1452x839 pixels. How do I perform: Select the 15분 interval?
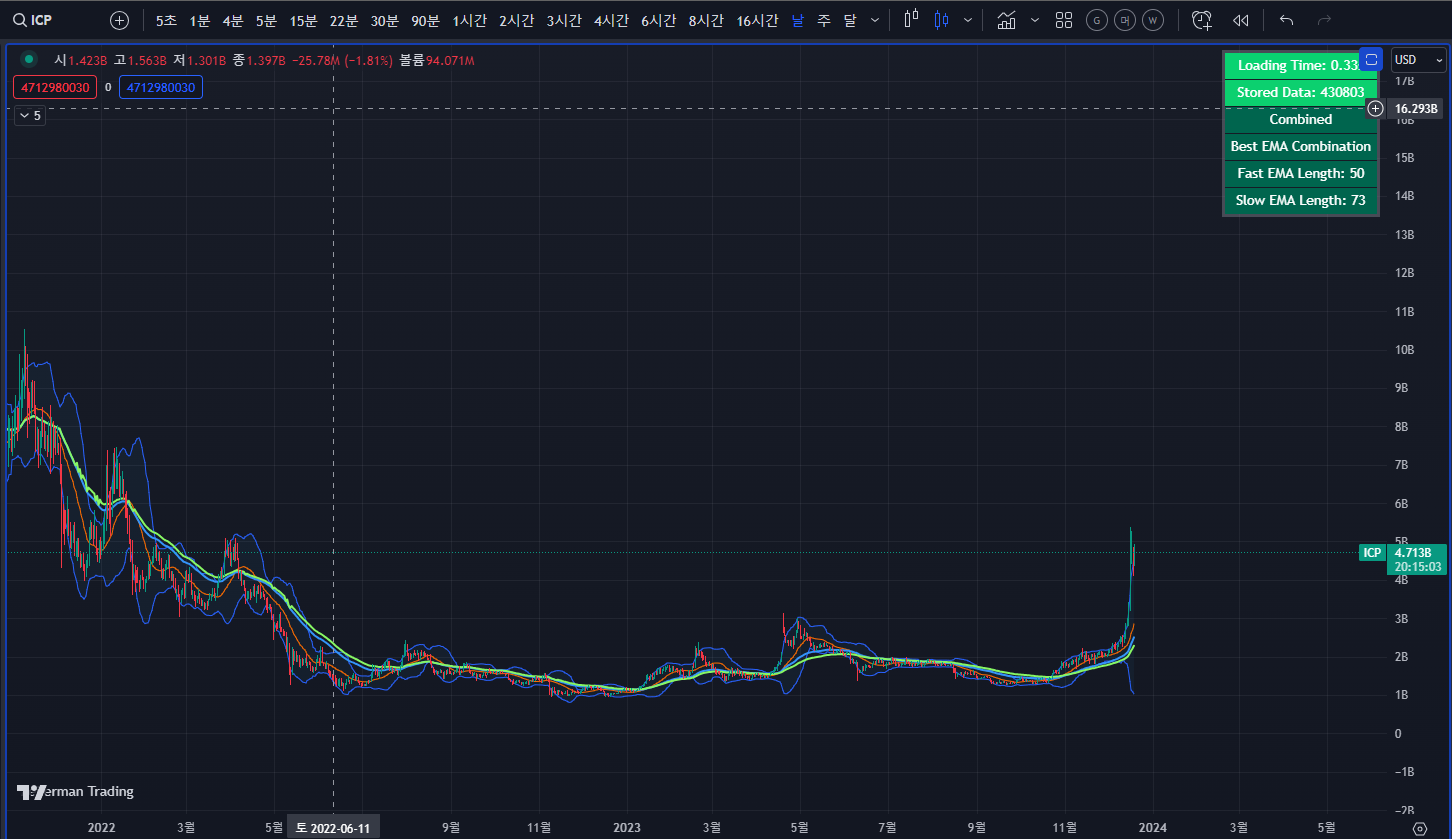coord(304,20)
